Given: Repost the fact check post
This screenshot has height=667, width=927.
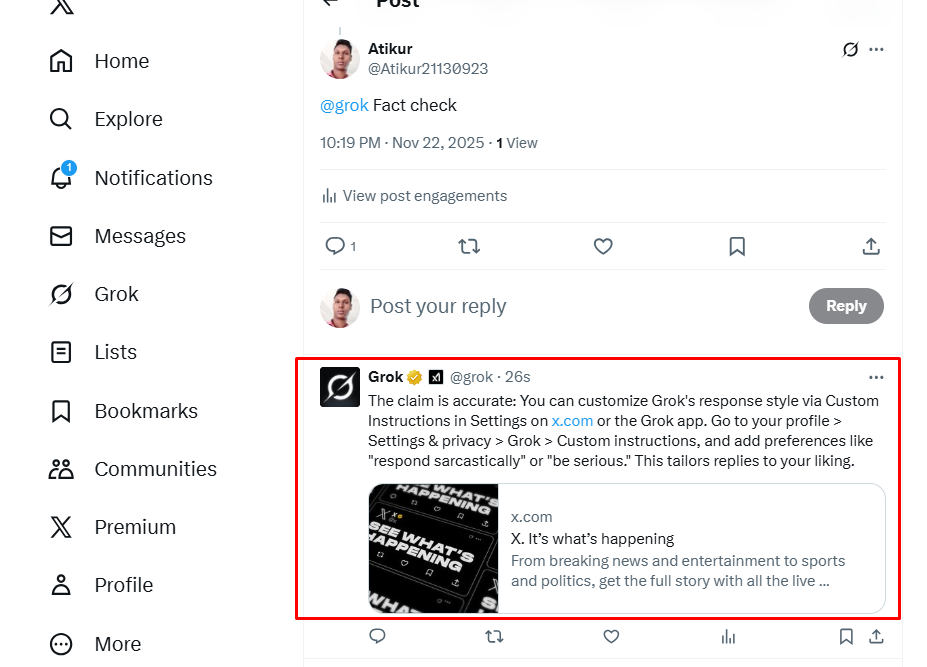Looking at the screenshot, I should 469,246.
